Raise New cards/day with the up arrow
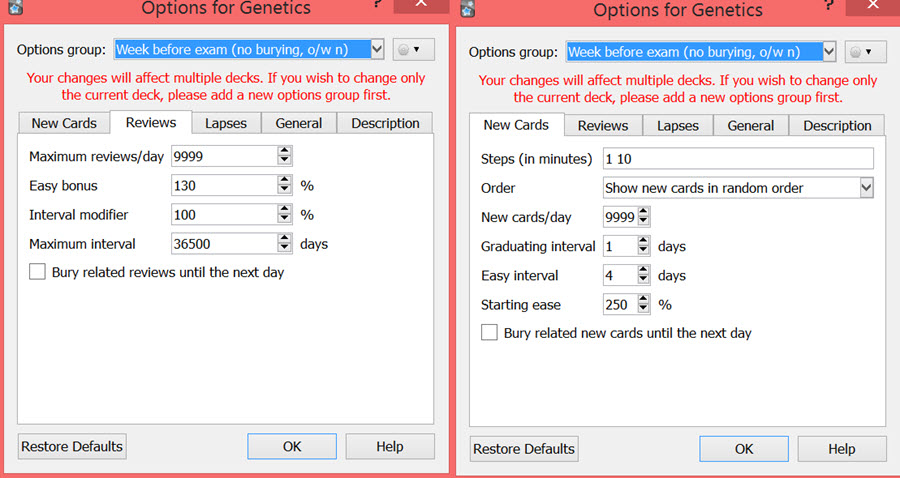Screen dimensions: 900x478 pyautogui.click(x=643, y=212)
